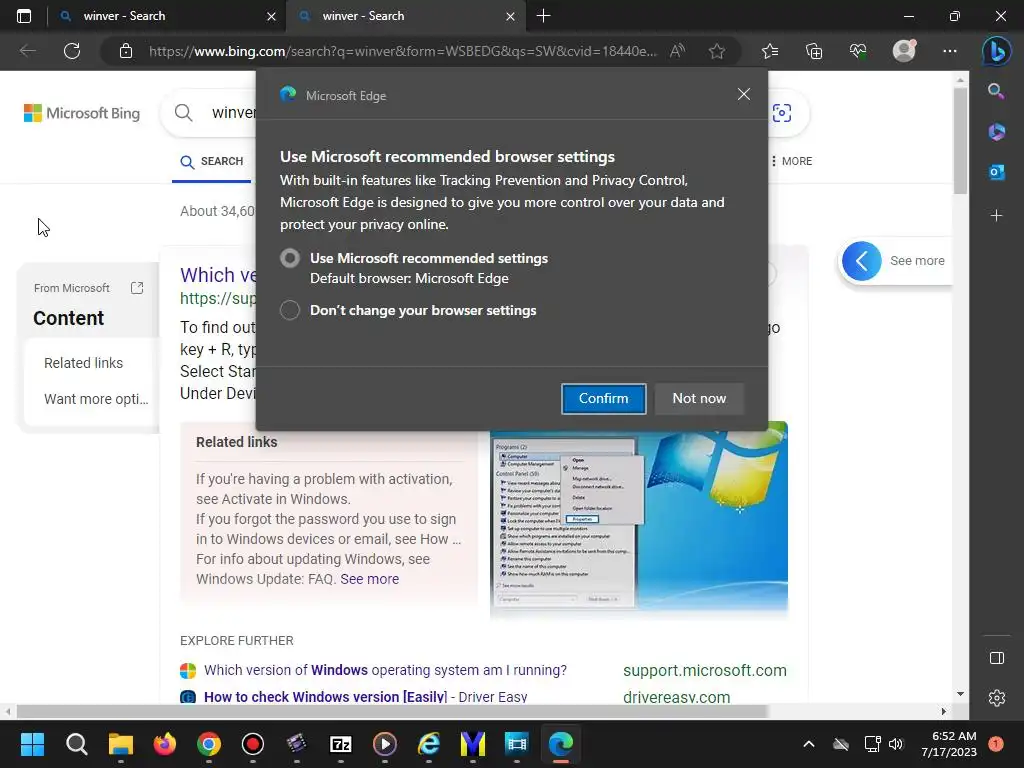
Task: Select Use Microsoft recommended settings radio
Action: click(290, 258)
